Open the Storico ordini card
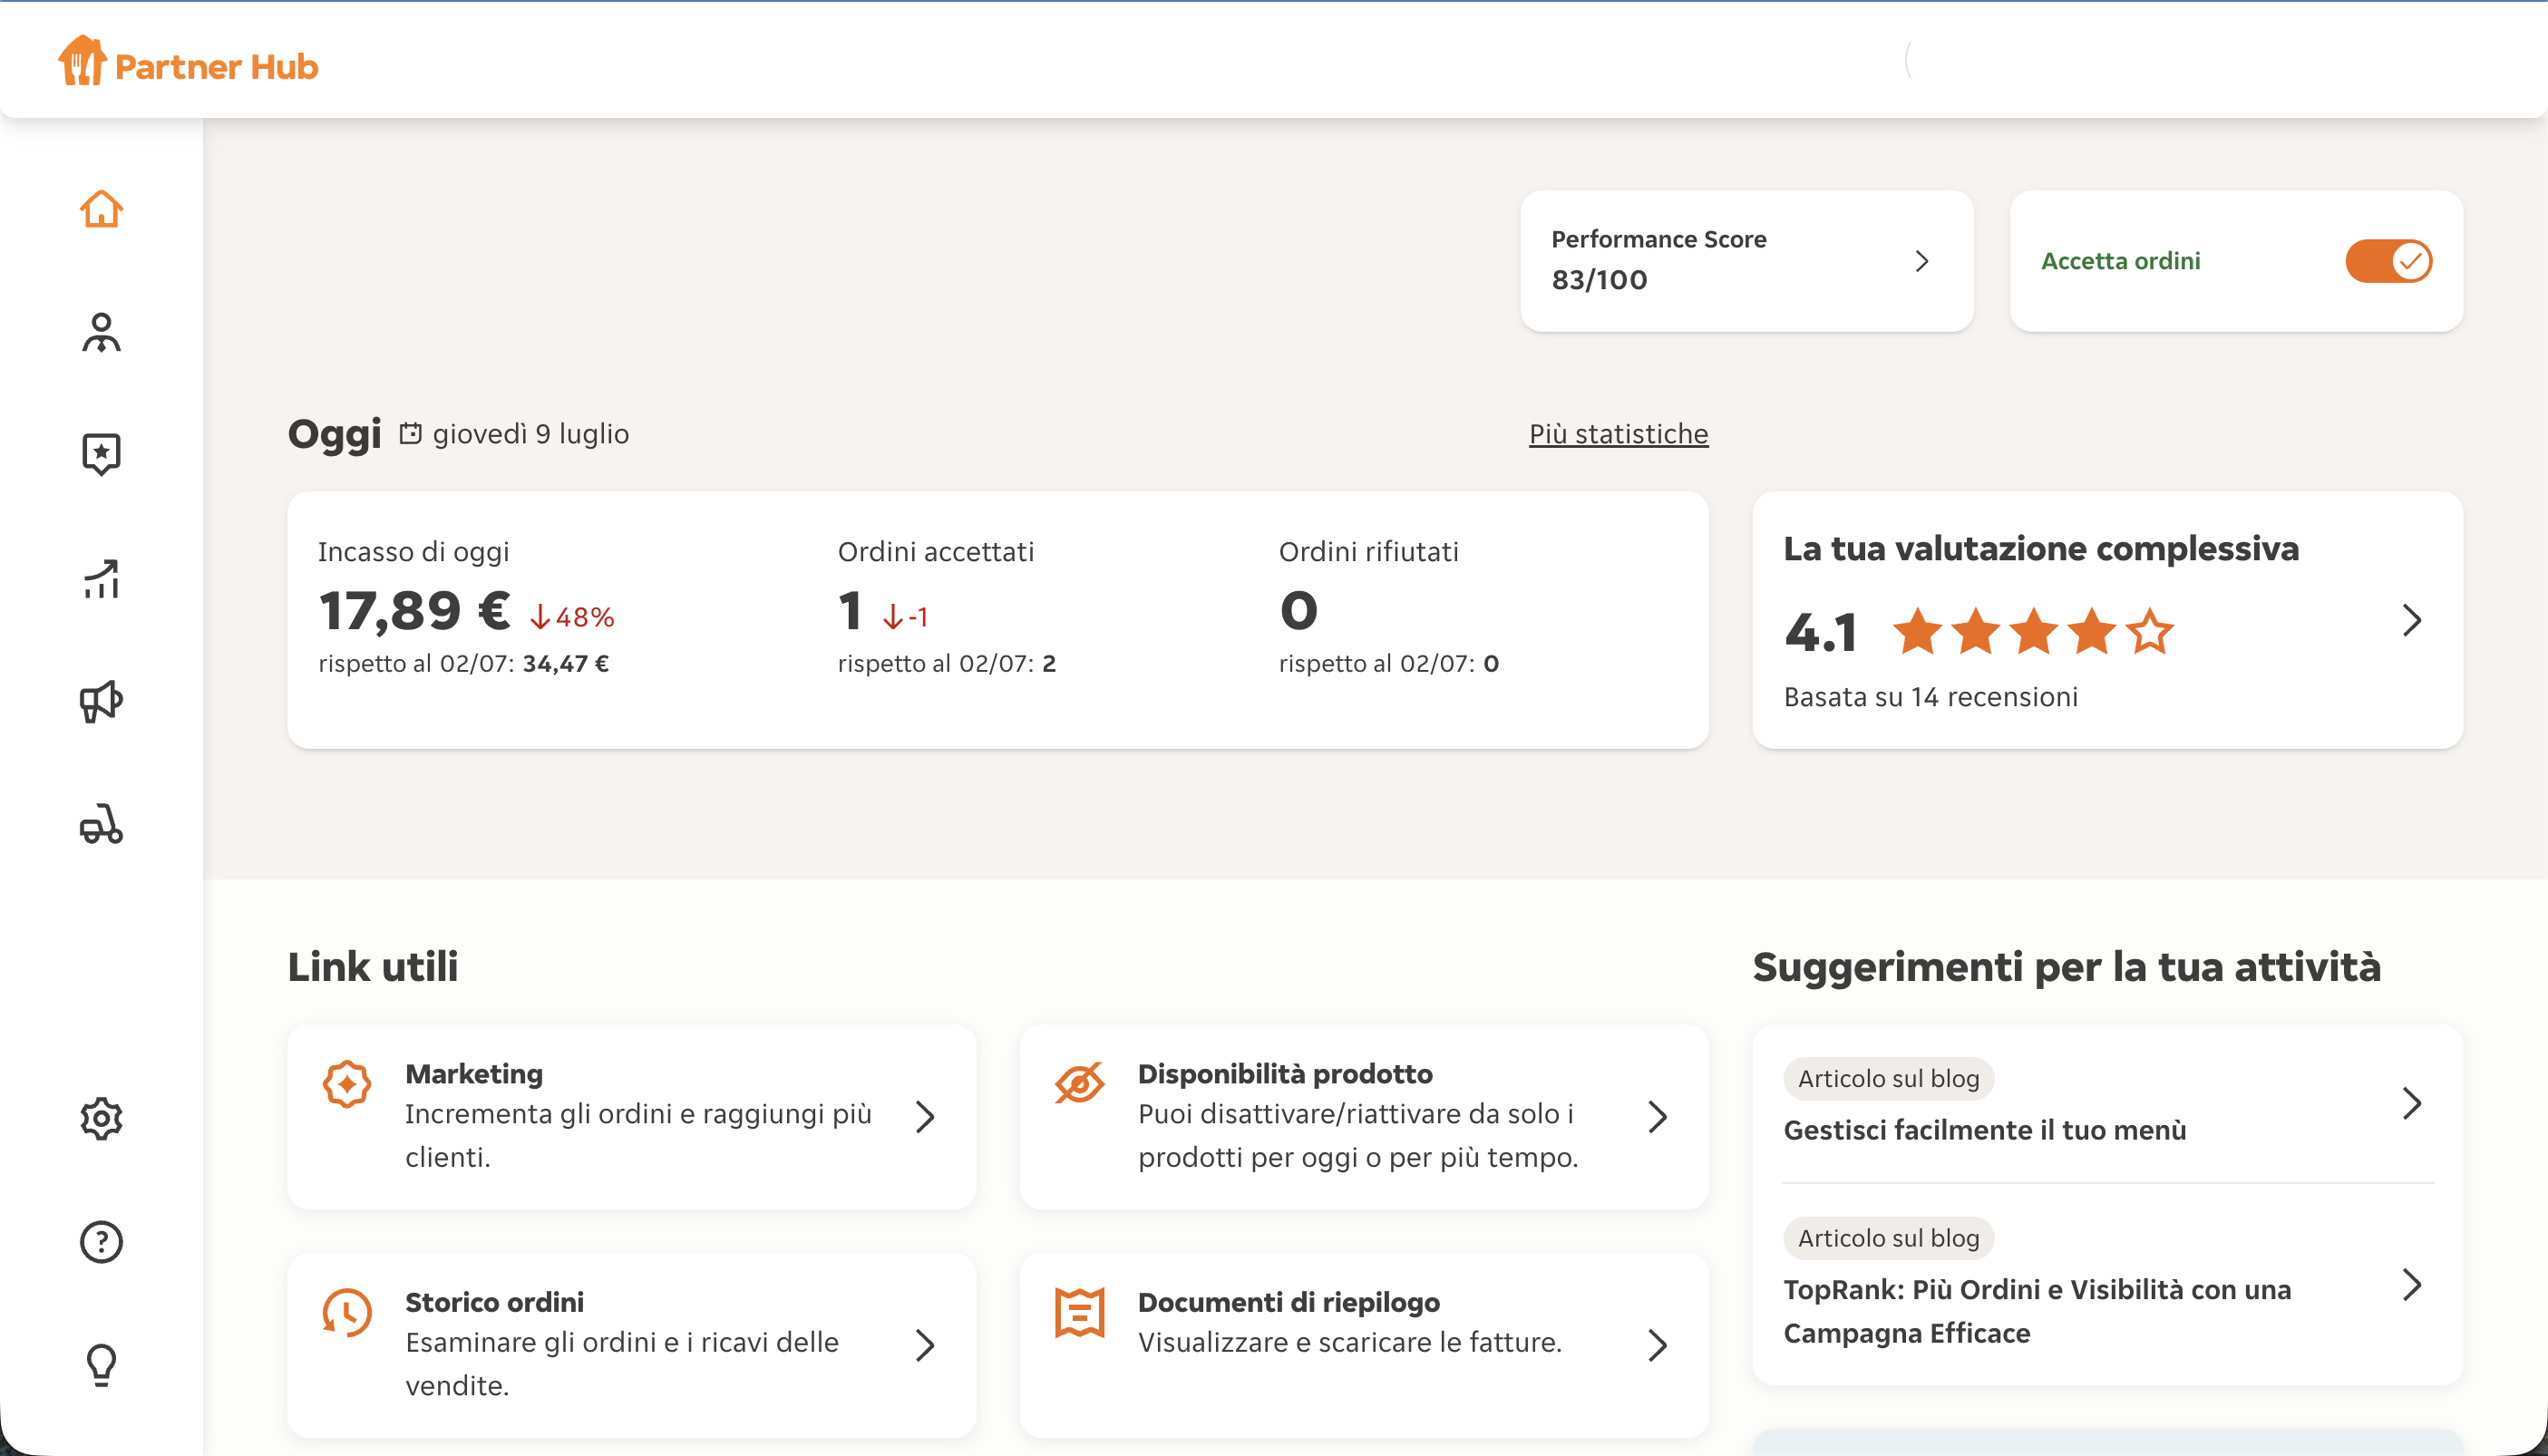This screenshot has height=1456, width=2548. click(x=631, y=1344)
